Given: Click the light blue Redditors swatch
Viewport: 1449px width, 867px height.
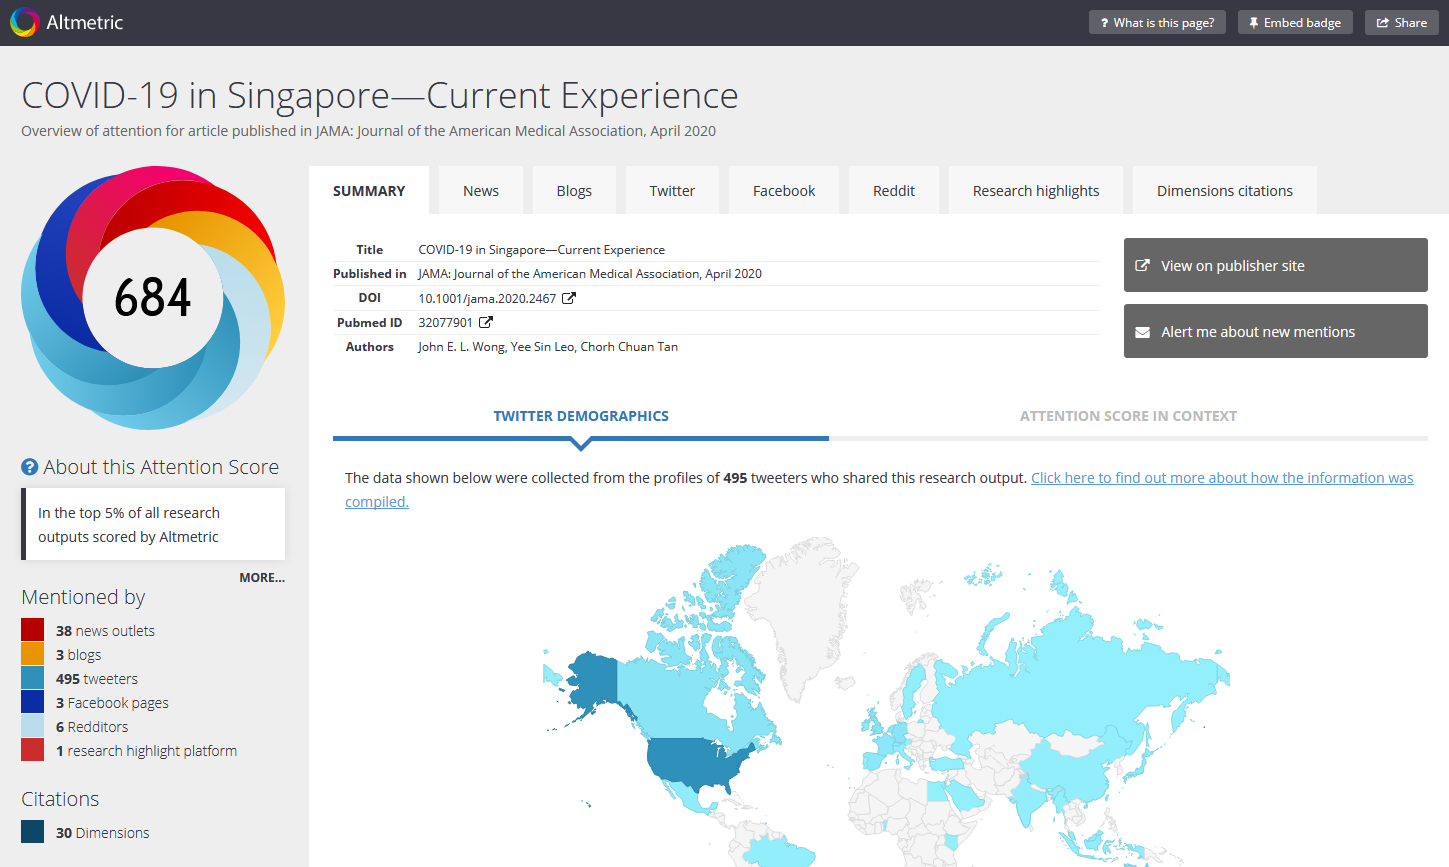Looking at the screenshot, I should tap(33, 726).
